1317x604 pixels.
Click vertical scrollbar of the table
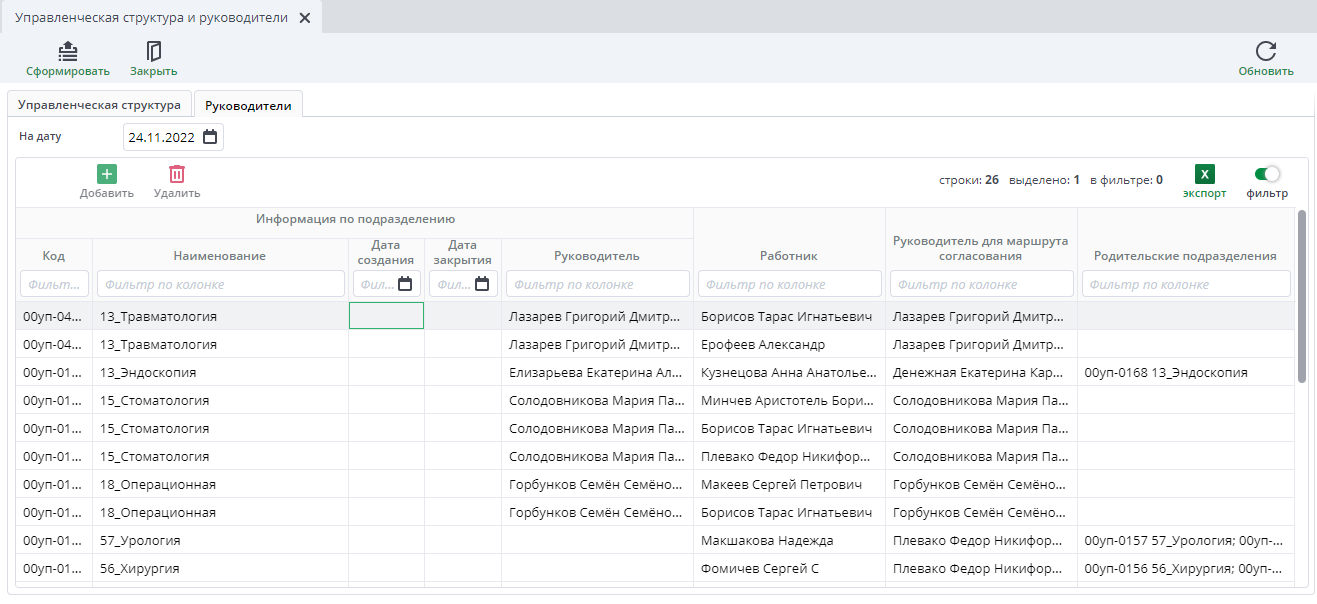coord(1301,296)
